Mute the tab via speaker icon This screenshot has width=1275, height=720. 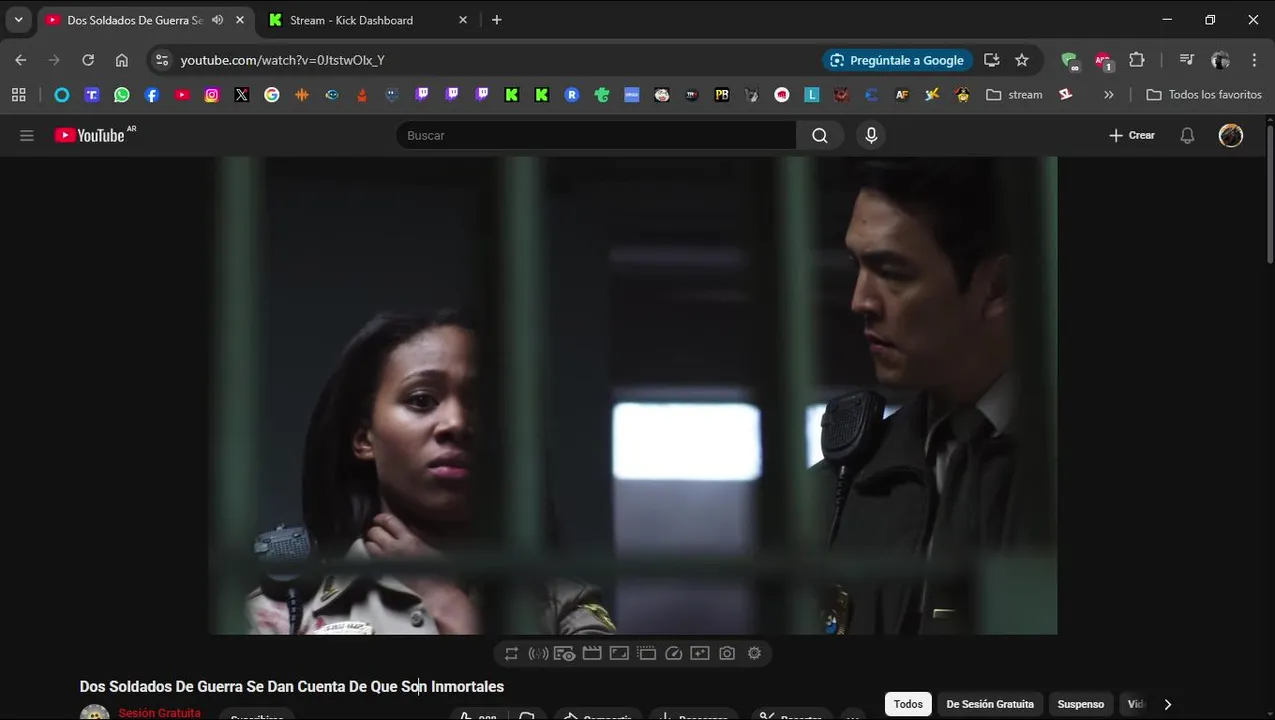(x=217, y=20)
